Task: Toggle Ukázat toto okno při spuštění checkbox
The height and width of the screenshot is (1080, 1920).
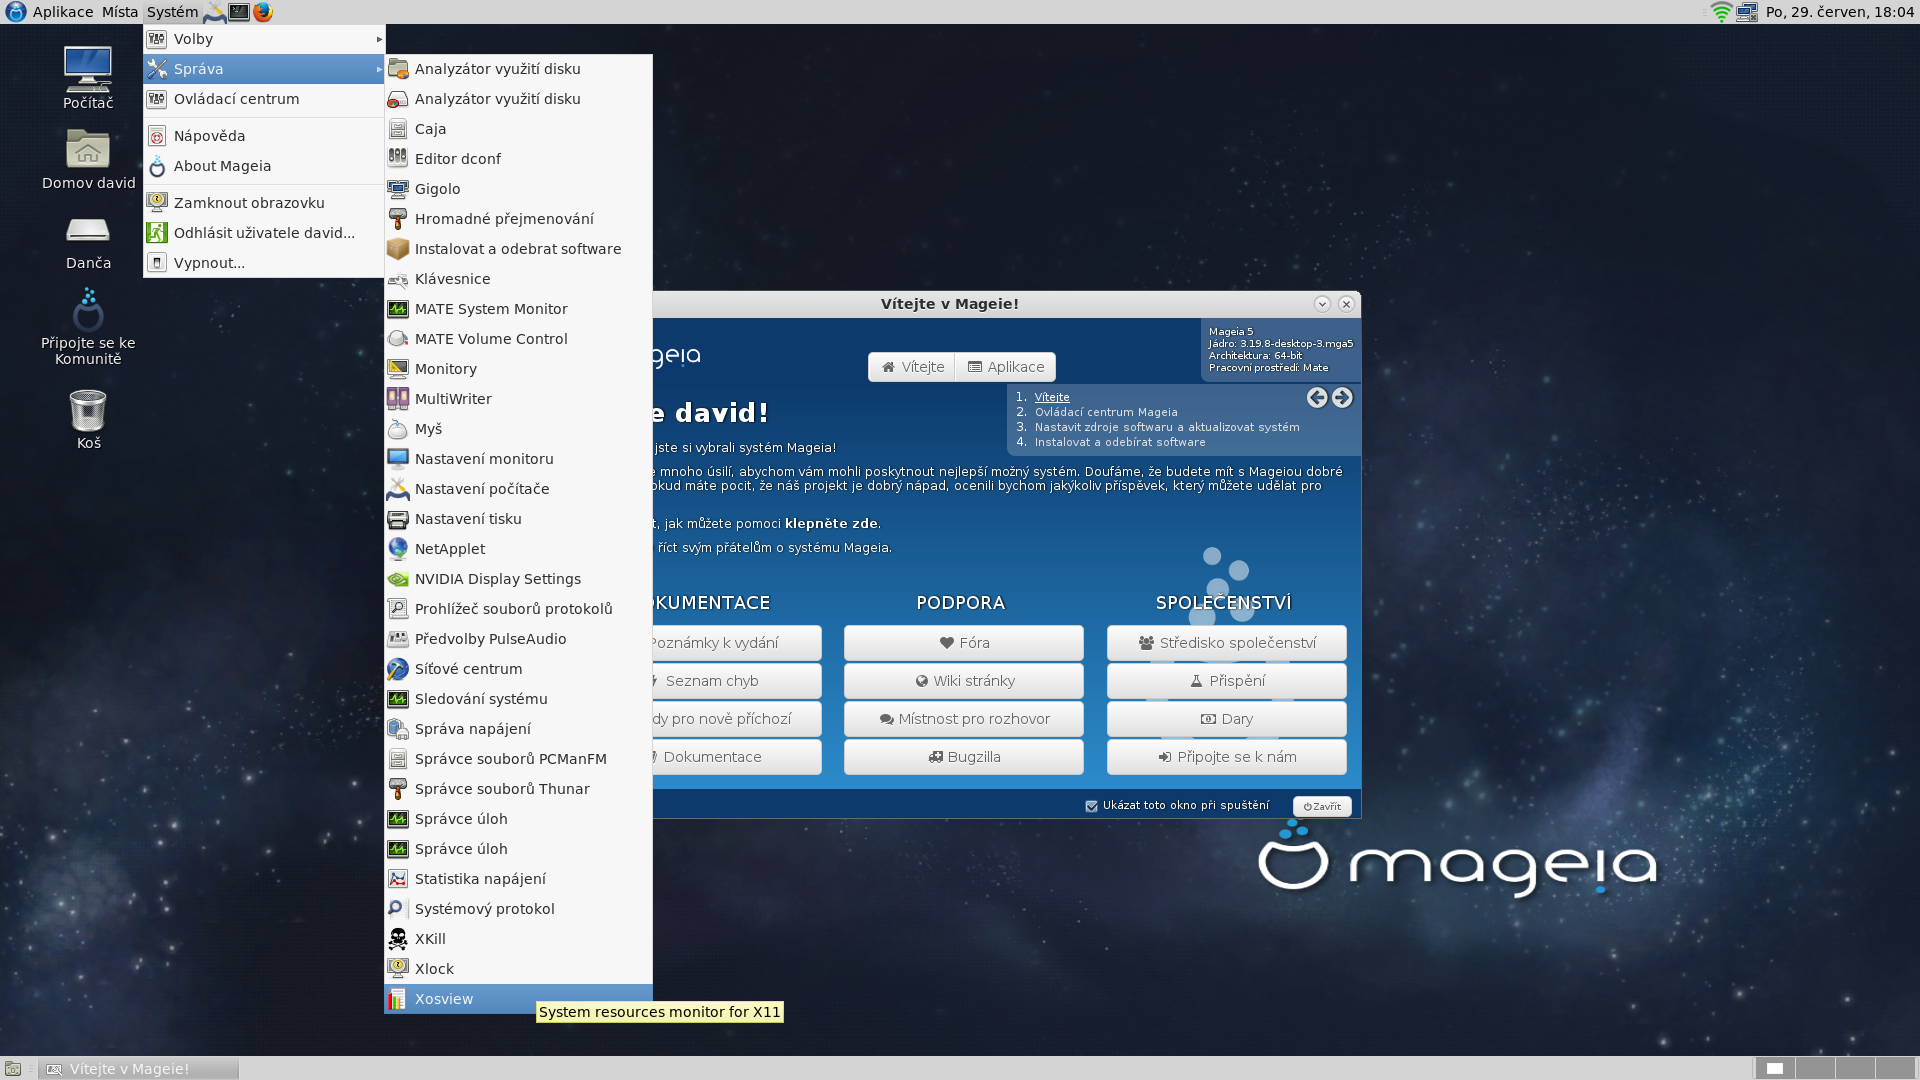Action: pyautogui.click(x=1091, y=806)
